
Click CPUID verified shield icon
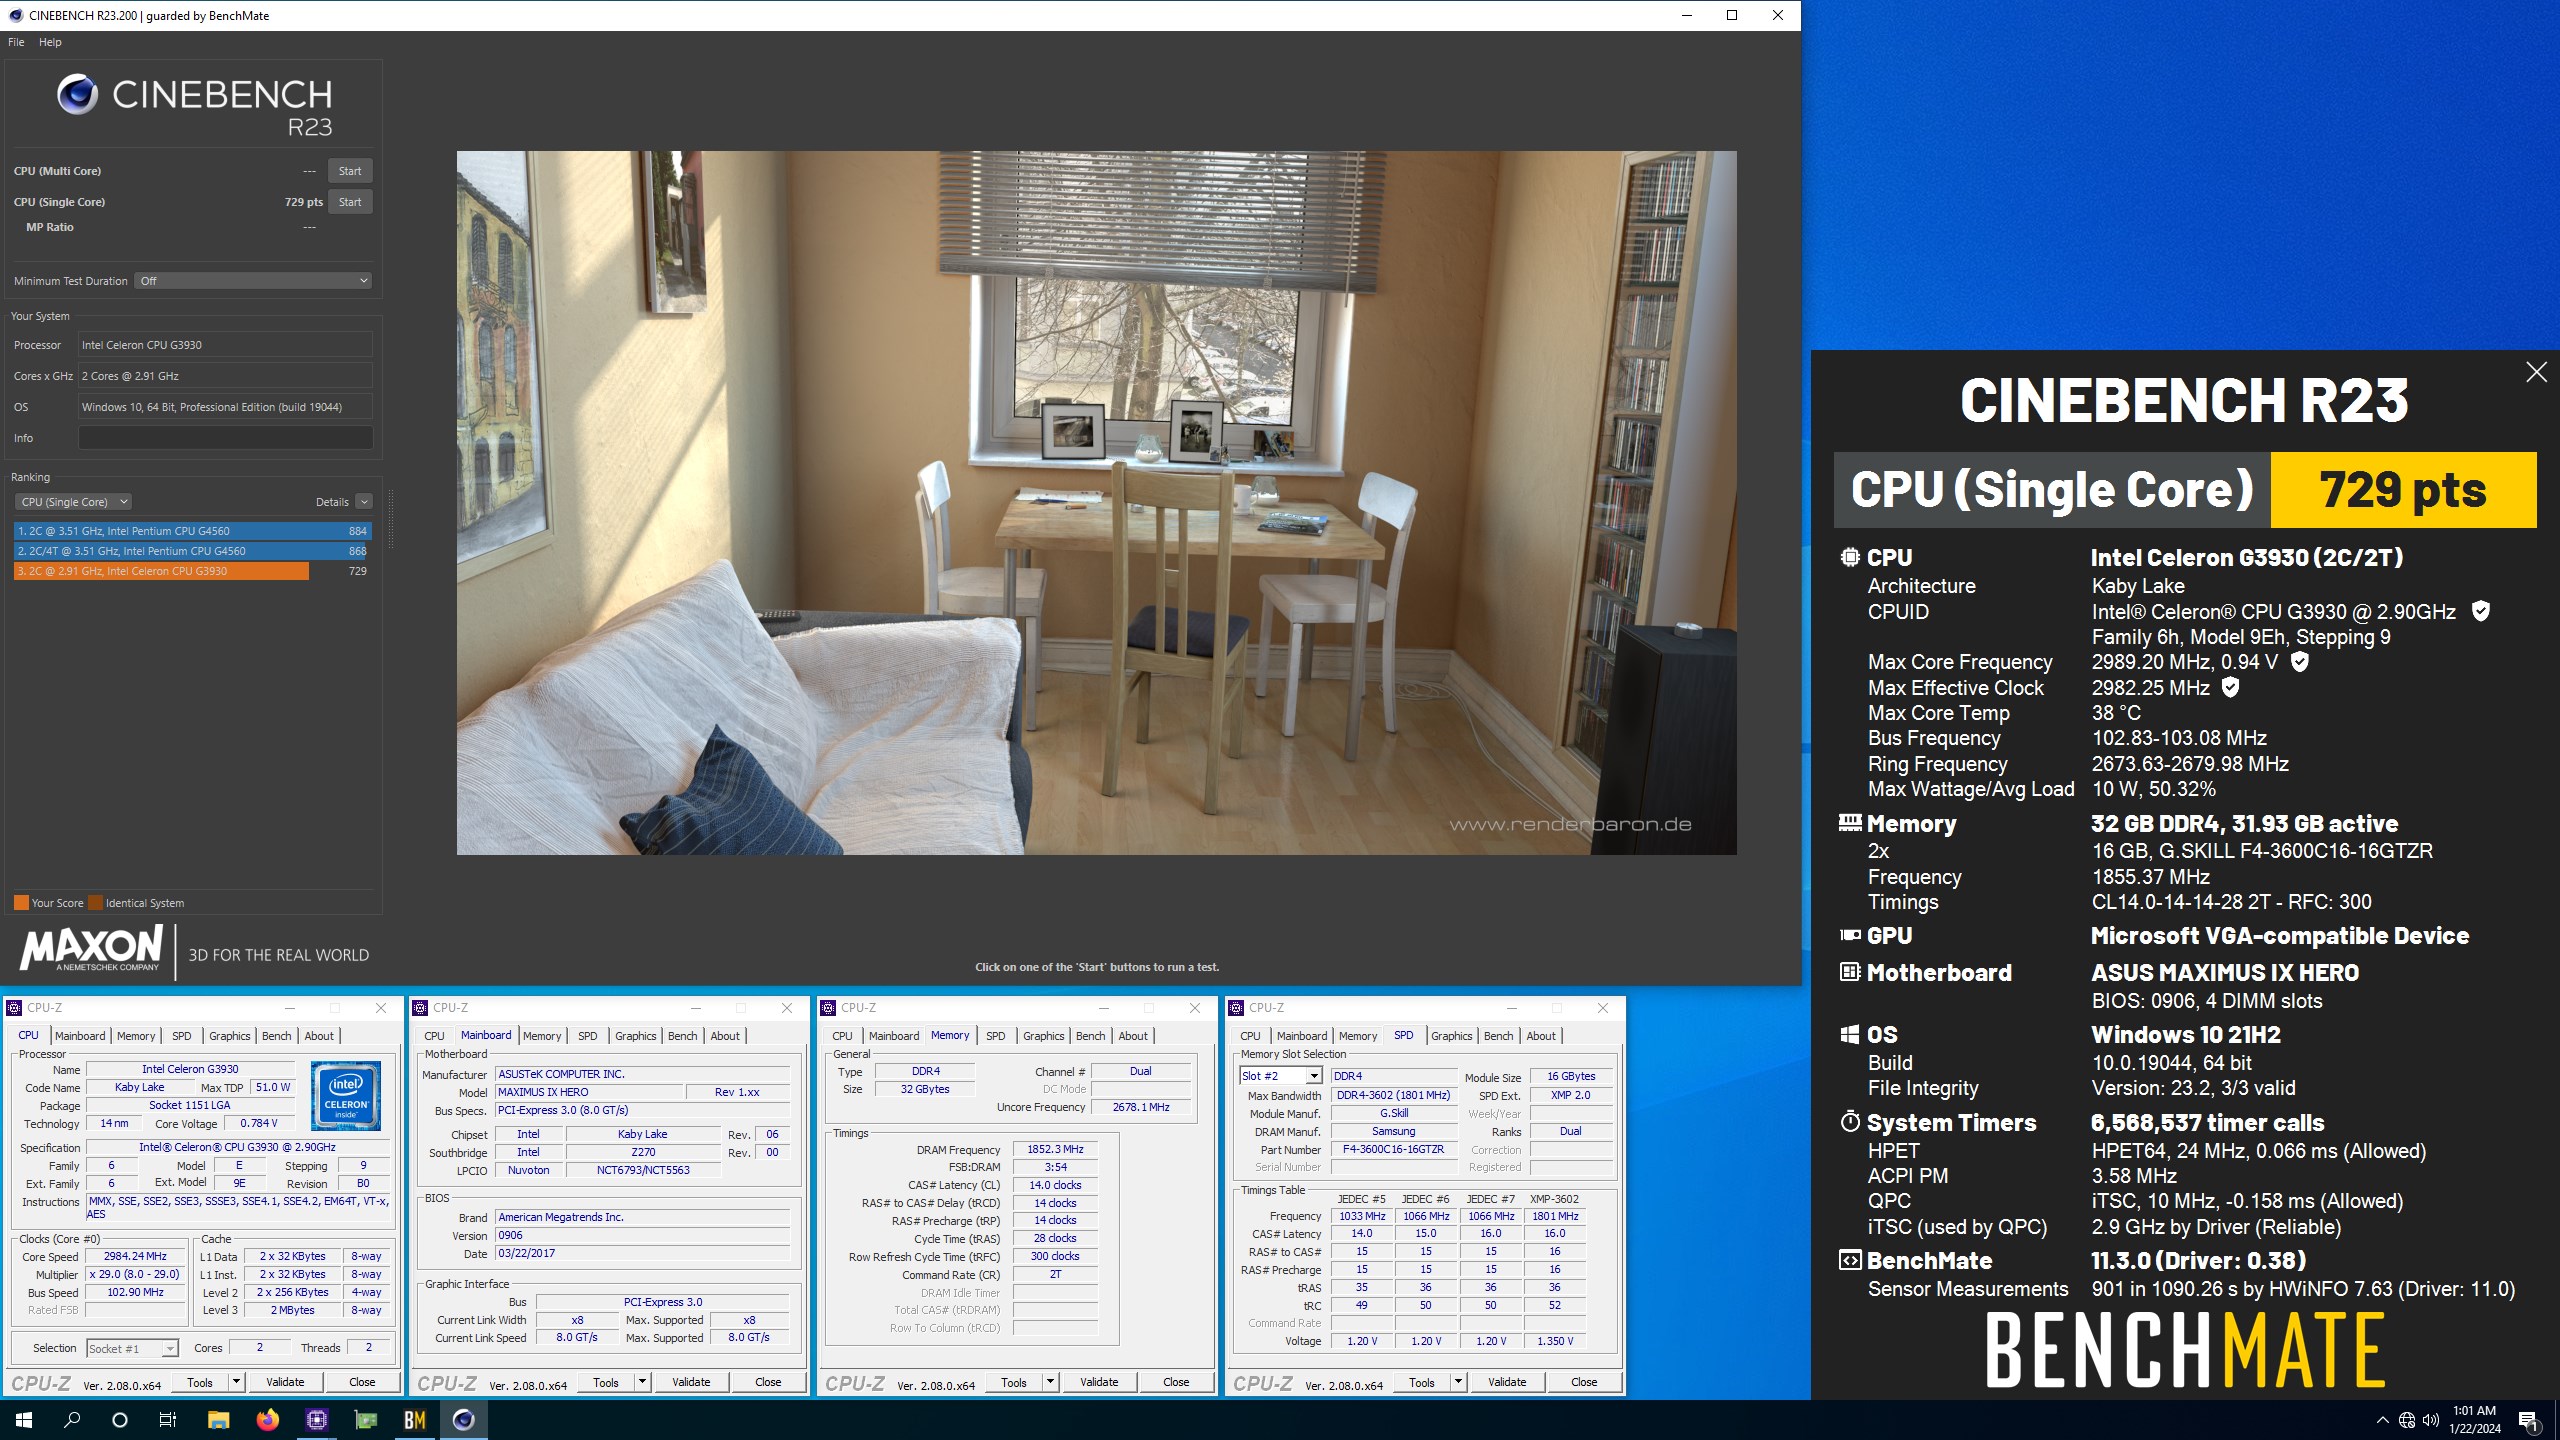coord(2481,611)
